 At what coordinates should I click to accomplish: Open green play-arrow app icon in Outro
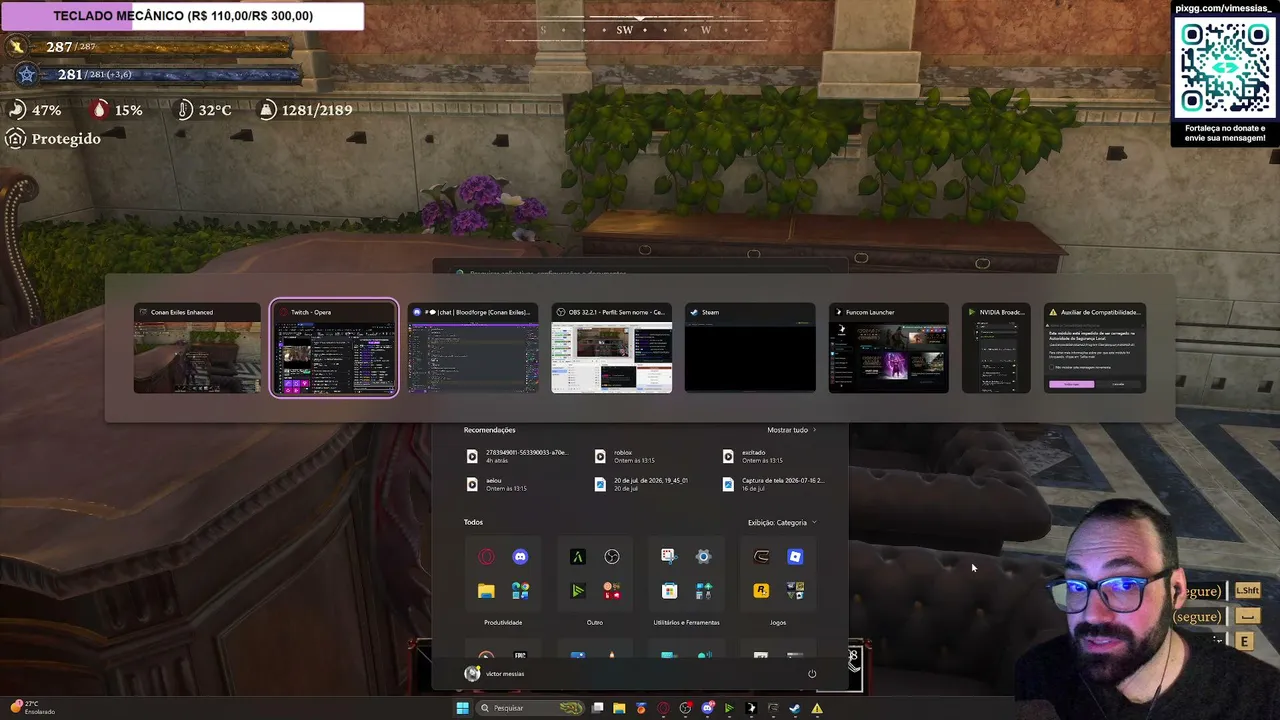click(x=578, y=591)
